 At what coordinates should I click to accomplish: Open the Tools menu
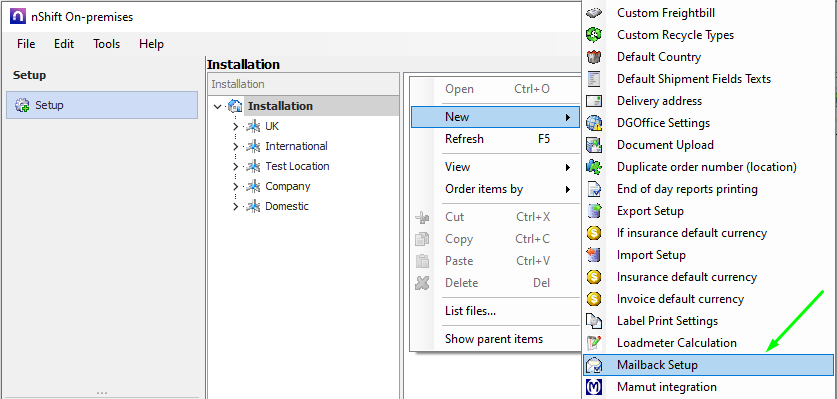click(106, 44)
